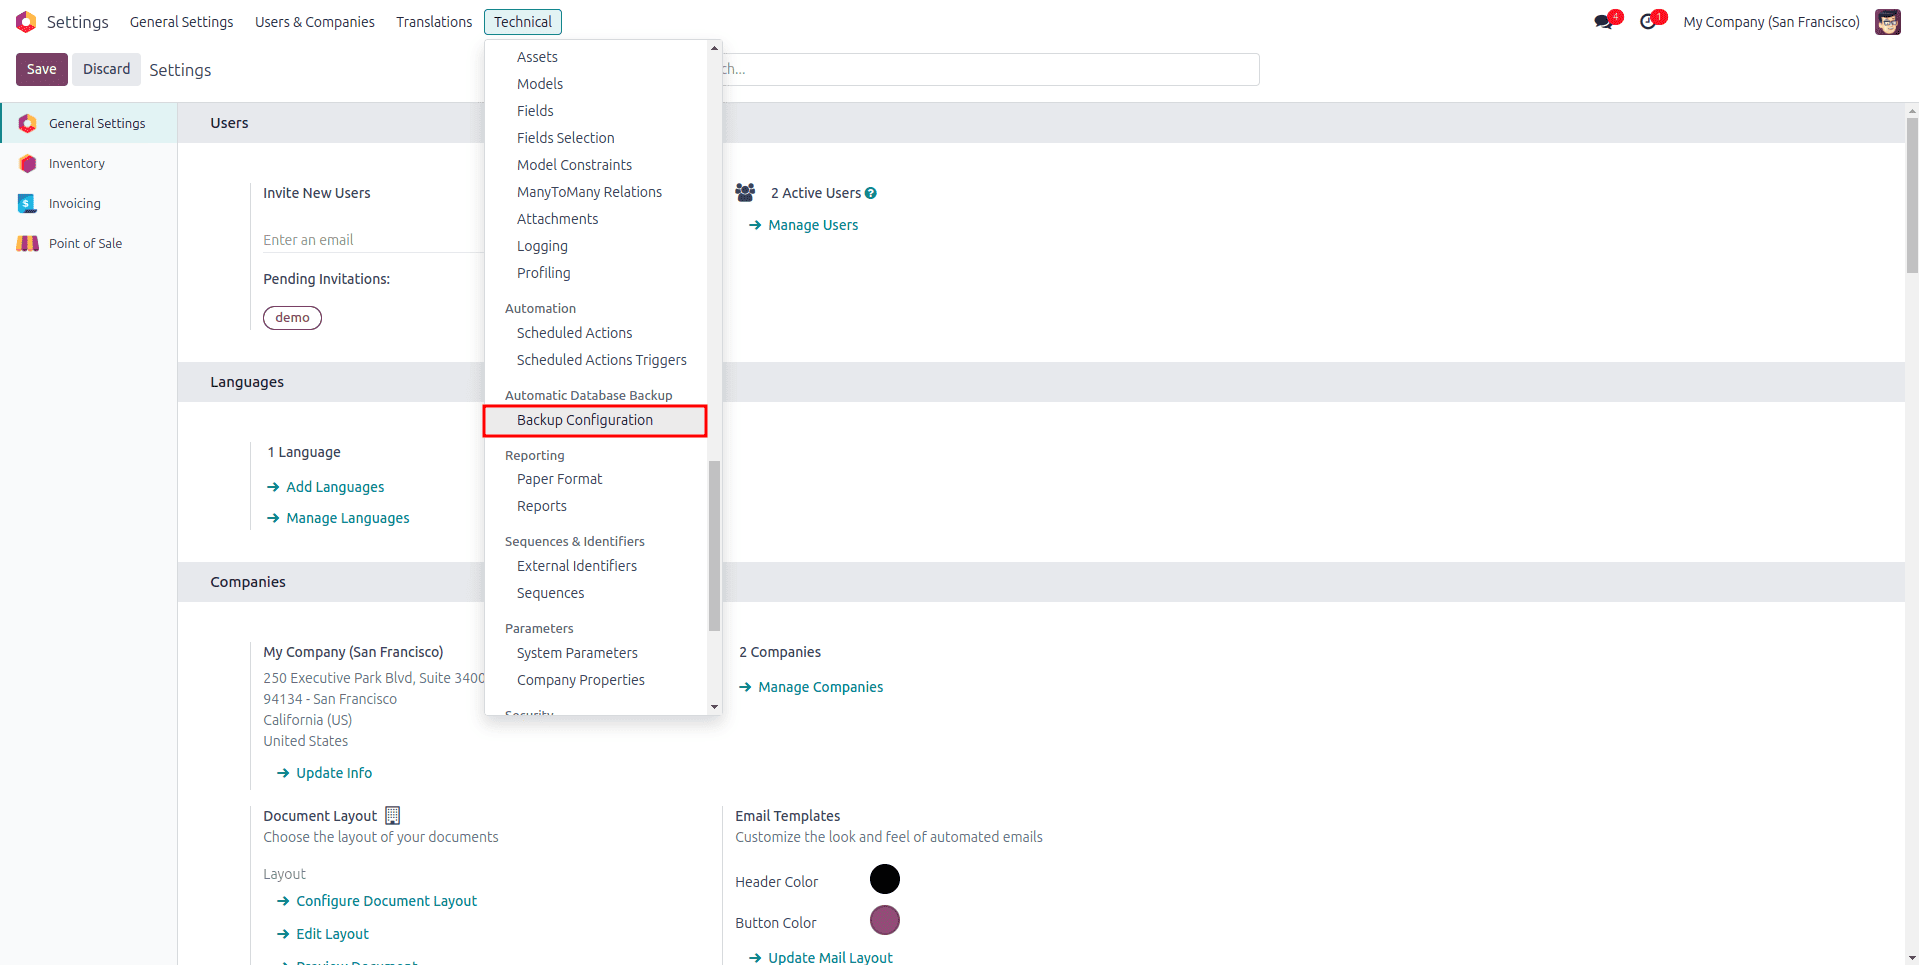
Task: Click the Odoo Settings app logo icon
Action: [26, 22]
